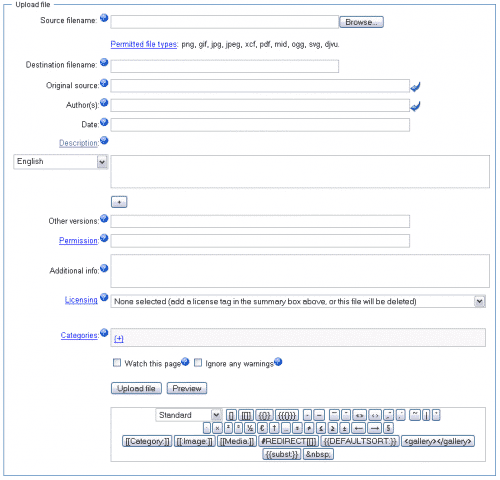500x480 pixels.
Task: Open the Categories link
Action: pos(79,335)
